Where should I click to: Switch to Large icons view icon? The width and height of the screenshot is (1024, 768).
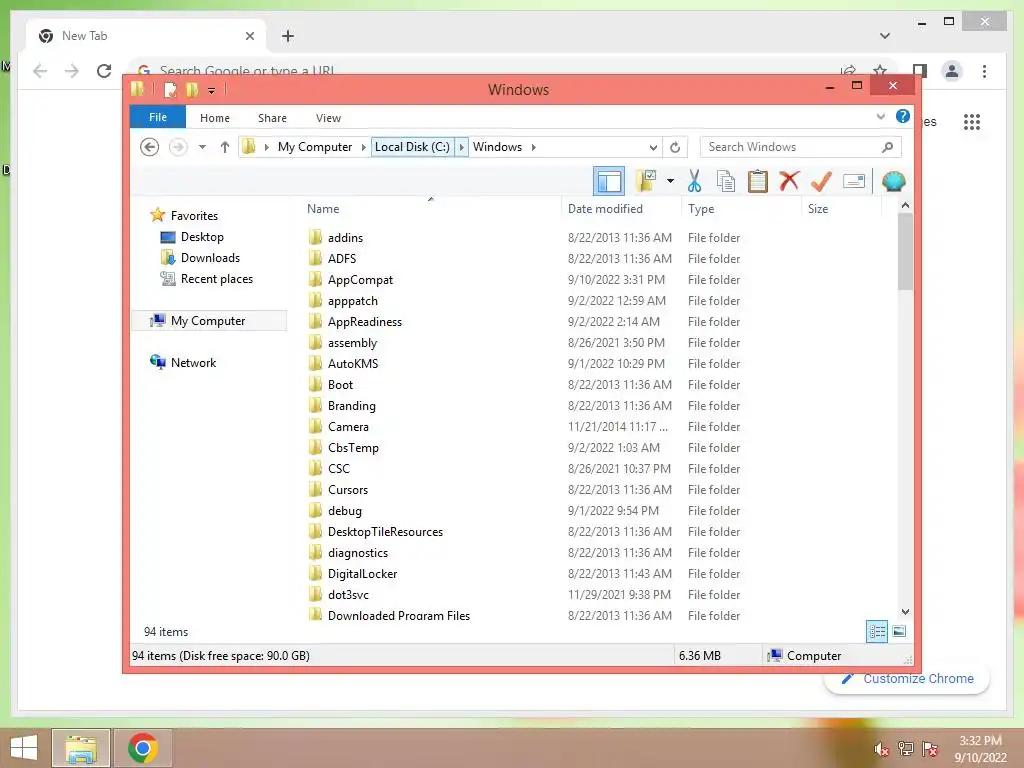pyautogui.click(x=899, y=631)
